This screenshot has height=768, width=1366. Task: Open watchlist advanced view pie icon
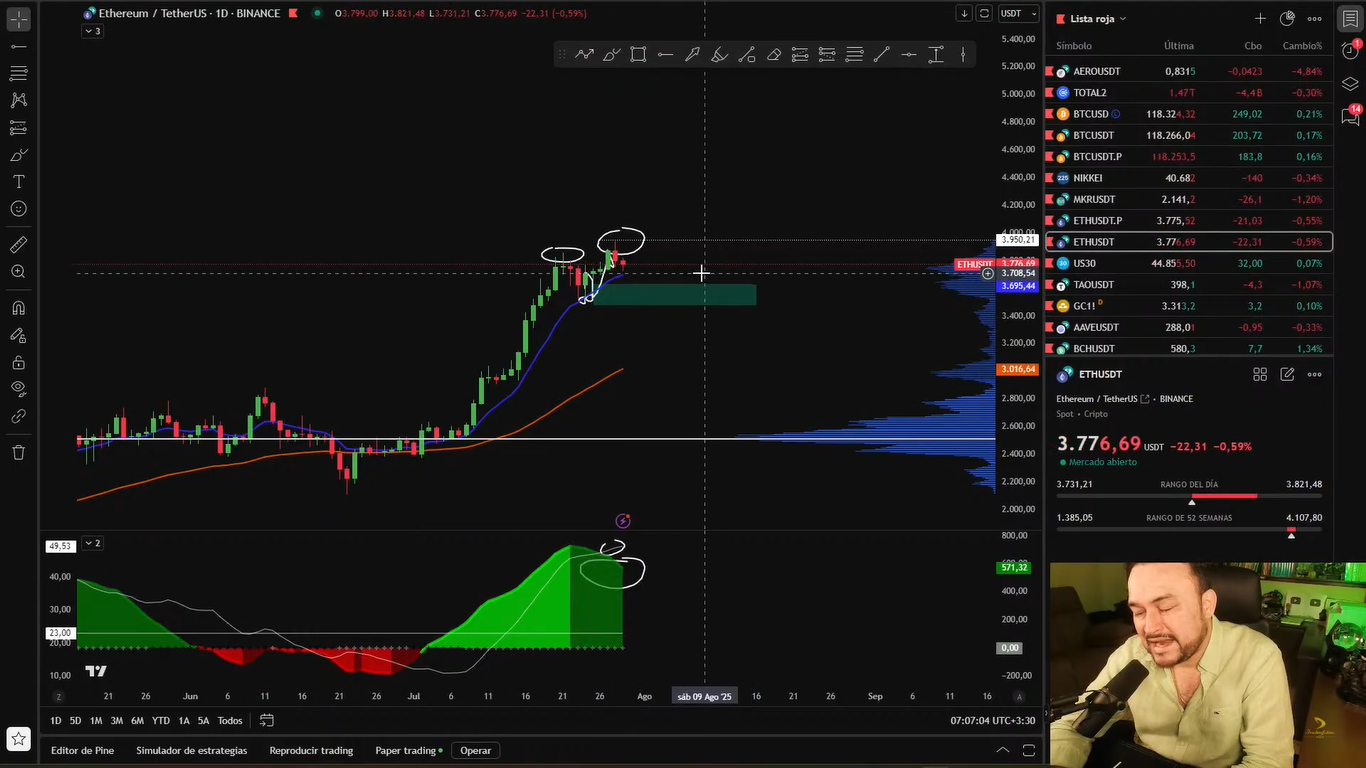point(1287,19)
